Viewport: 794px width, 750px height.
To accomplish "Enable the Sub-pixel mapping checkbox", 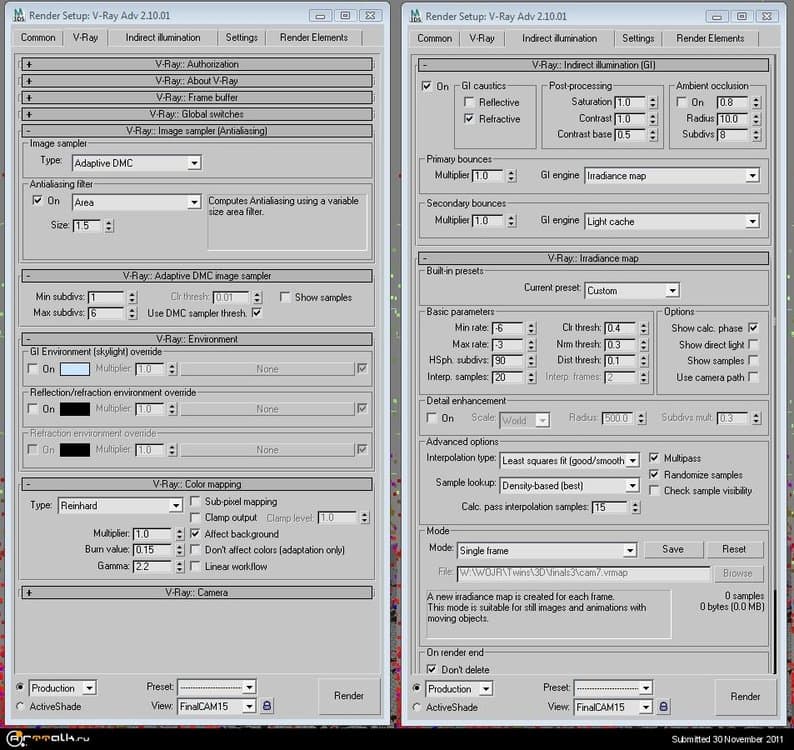I will [196, 502].
